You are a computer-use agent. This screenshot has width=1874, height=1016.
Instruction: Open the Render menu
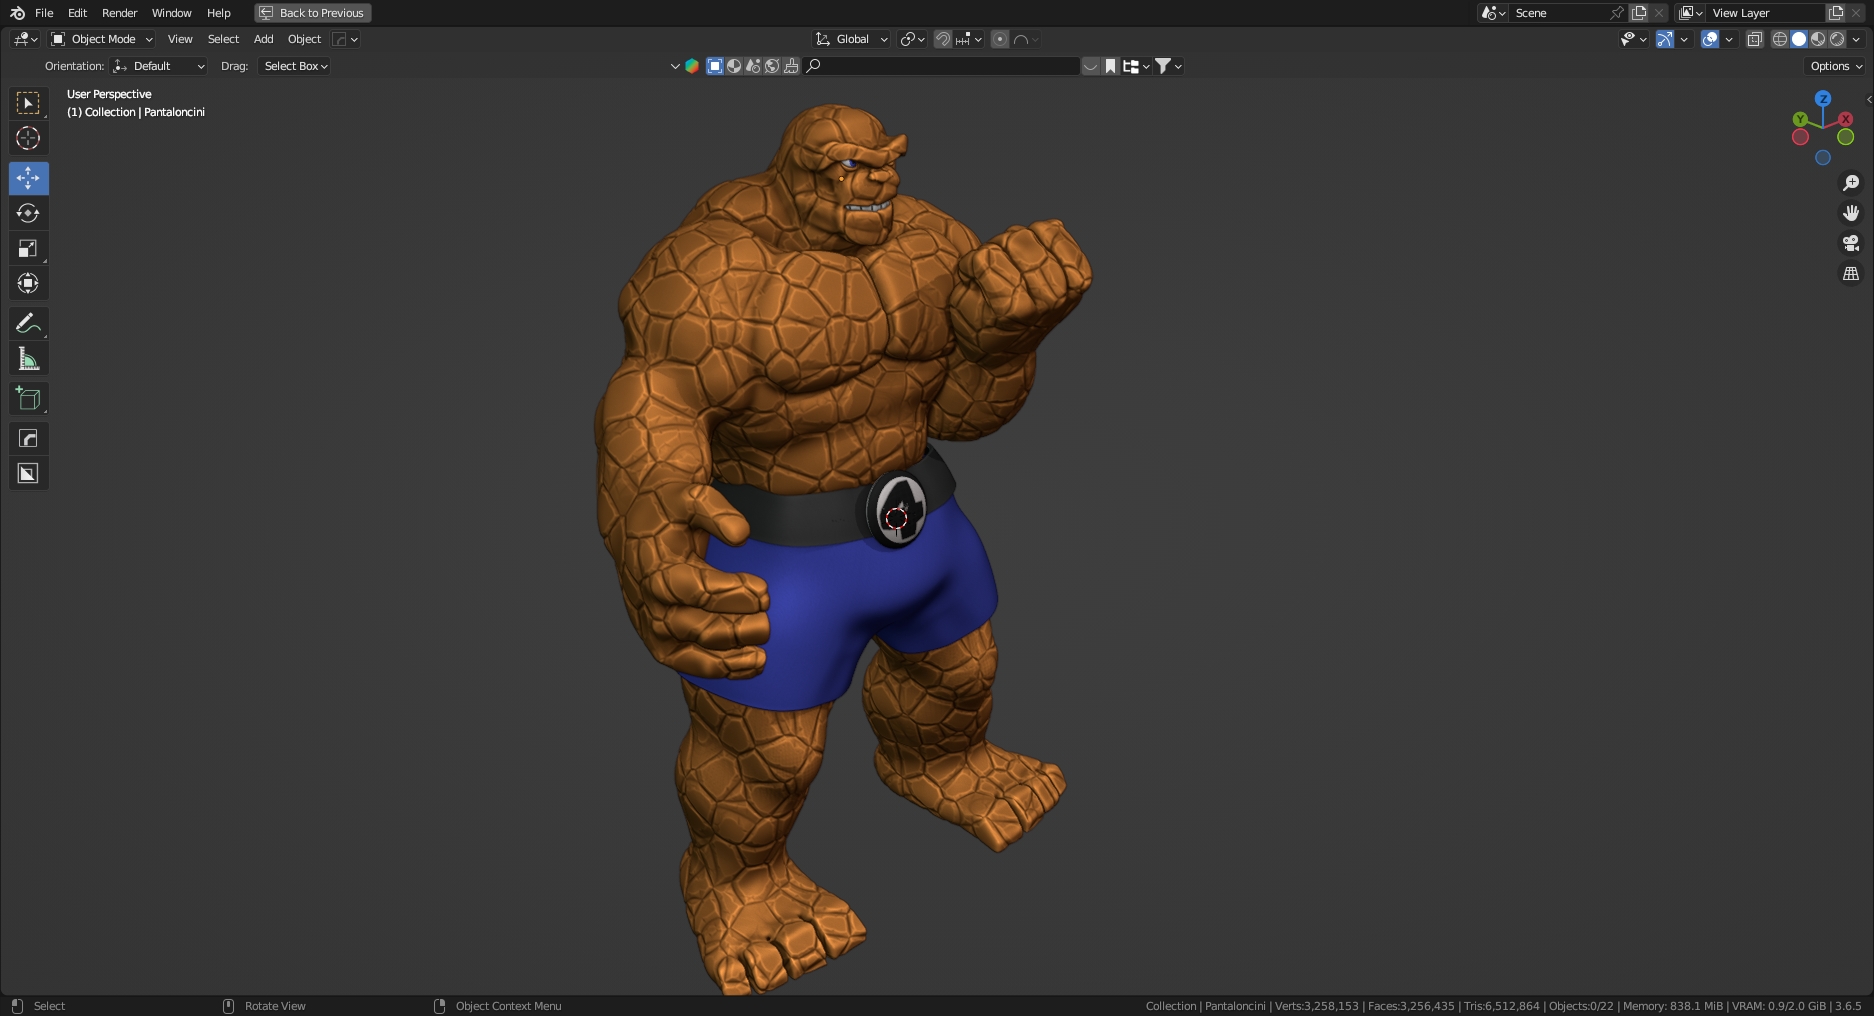[119, 13]
